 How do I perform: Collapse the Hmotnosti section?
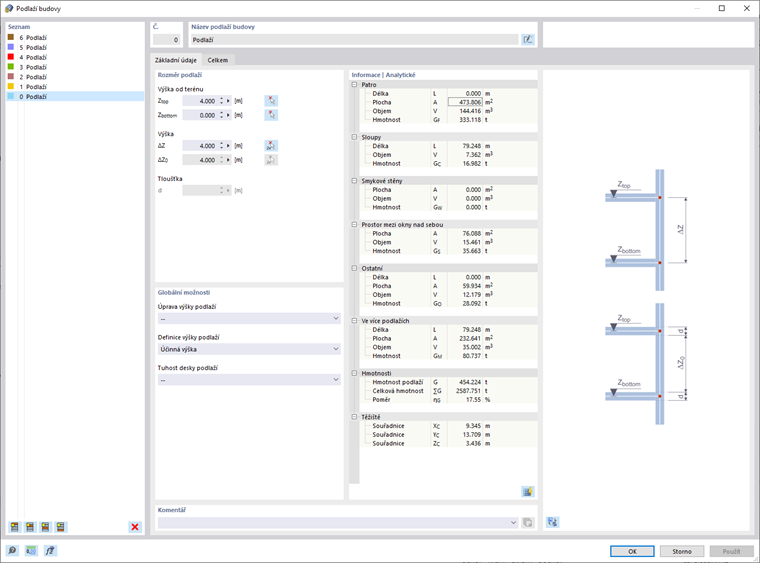pyautogui.click(x=354, y=373)
